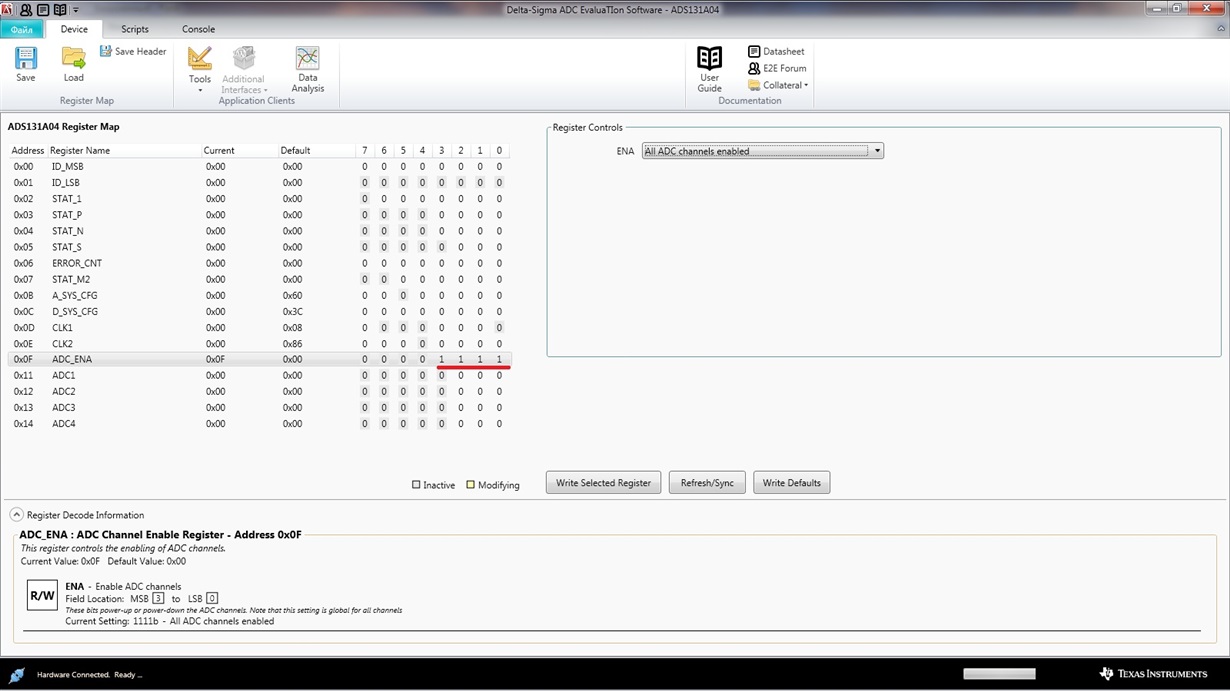1230x691 pixels.
Task: Switch to the Device tab
Action: pyautogui.click(x=74, y=29)
